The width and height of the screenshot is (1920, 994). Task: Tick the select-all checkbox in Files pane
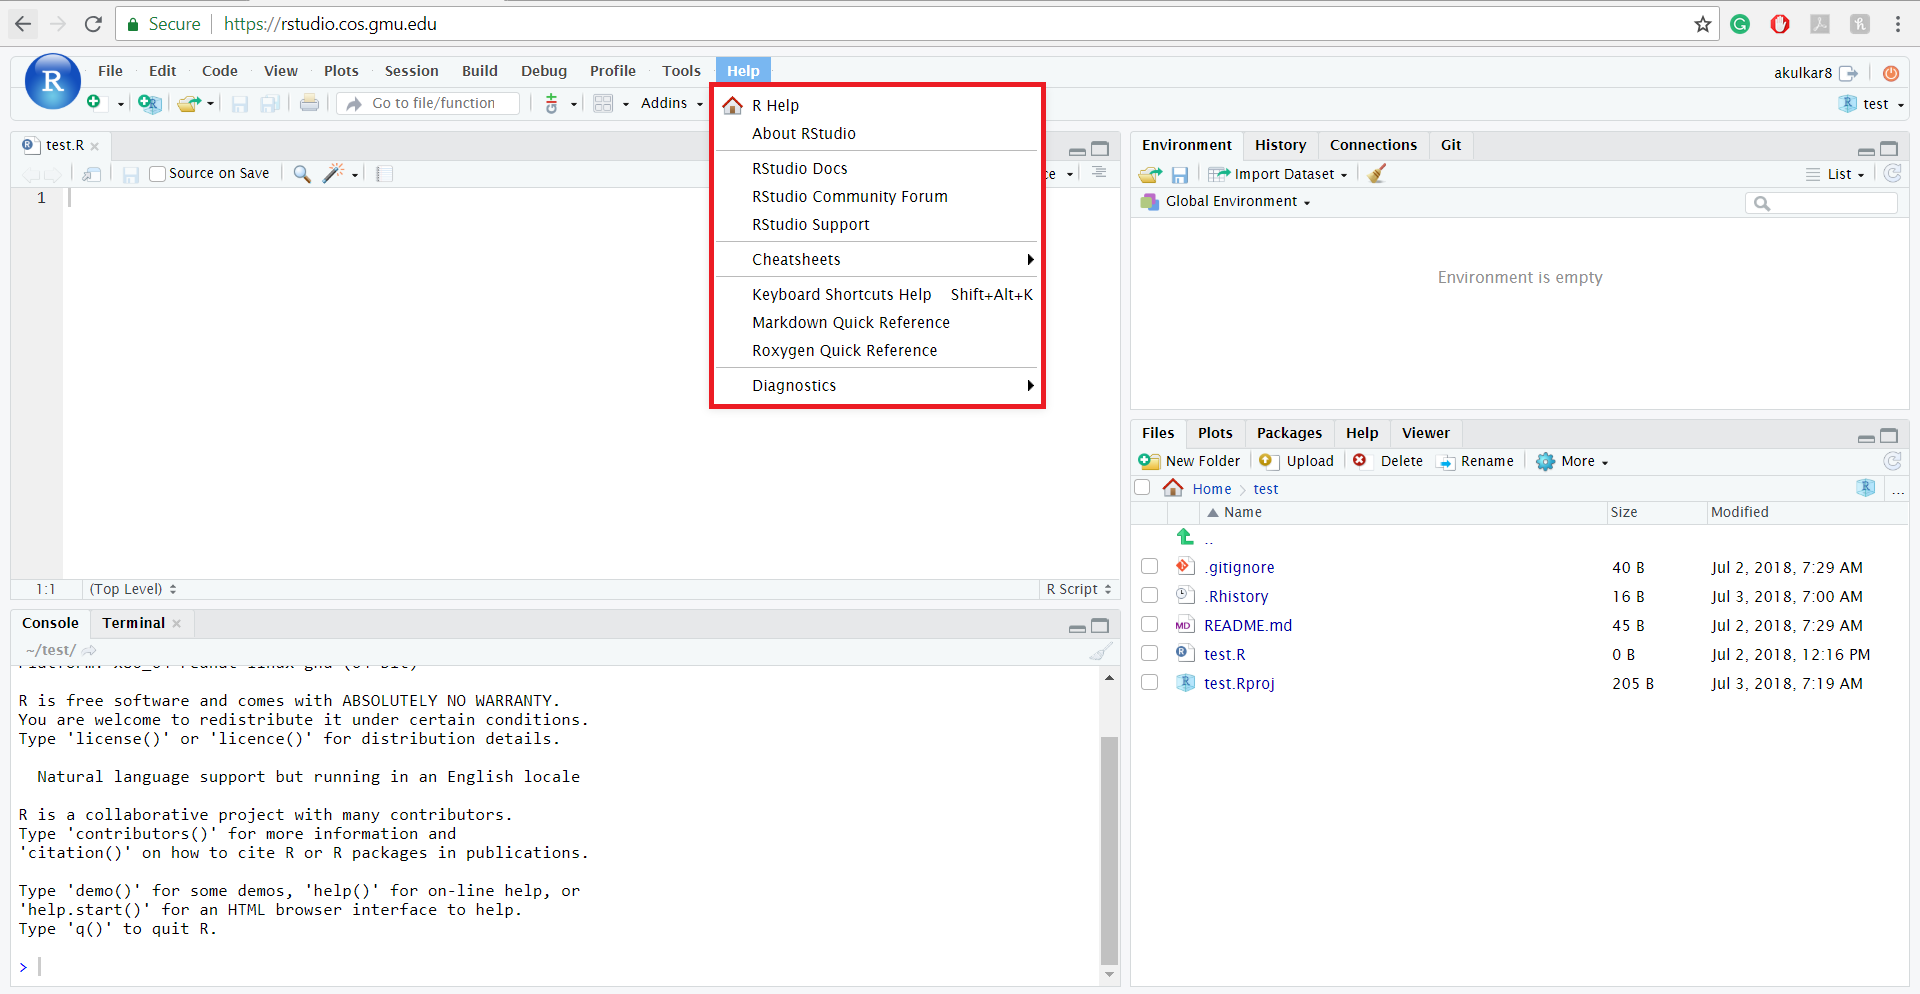[1142, 488]
